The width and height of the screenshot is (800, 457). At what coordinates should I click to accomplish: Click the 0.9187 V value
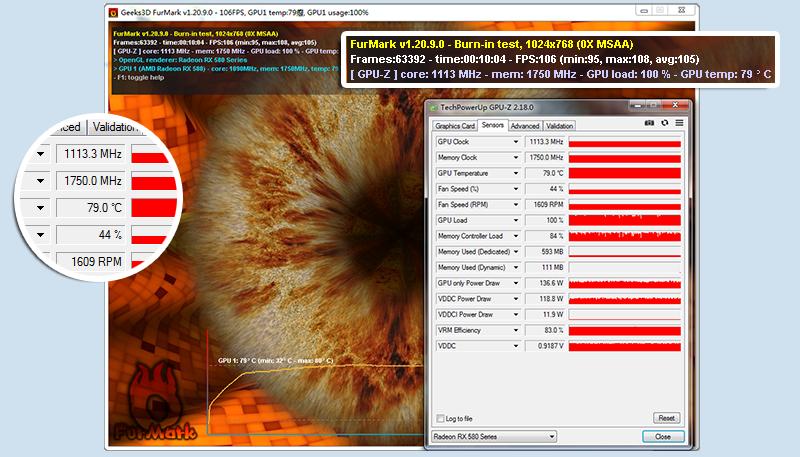545,346
